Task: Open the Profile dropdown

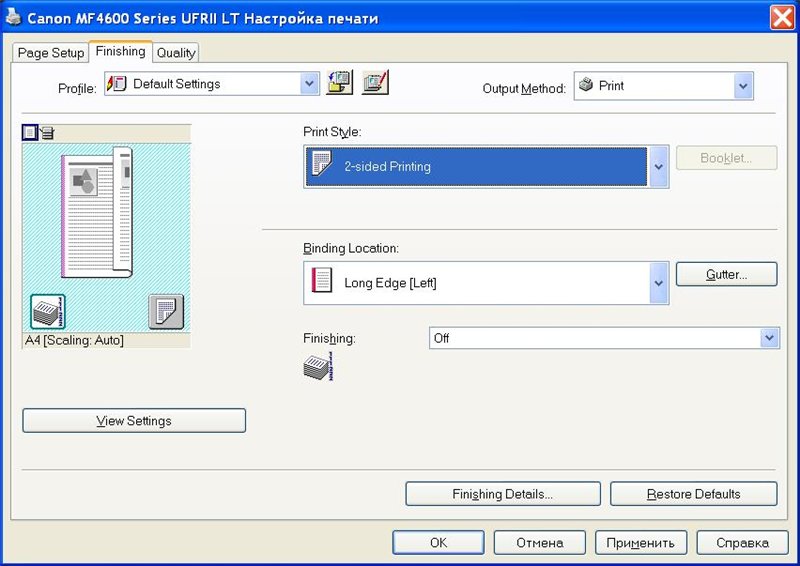Action: coord(310,84)
